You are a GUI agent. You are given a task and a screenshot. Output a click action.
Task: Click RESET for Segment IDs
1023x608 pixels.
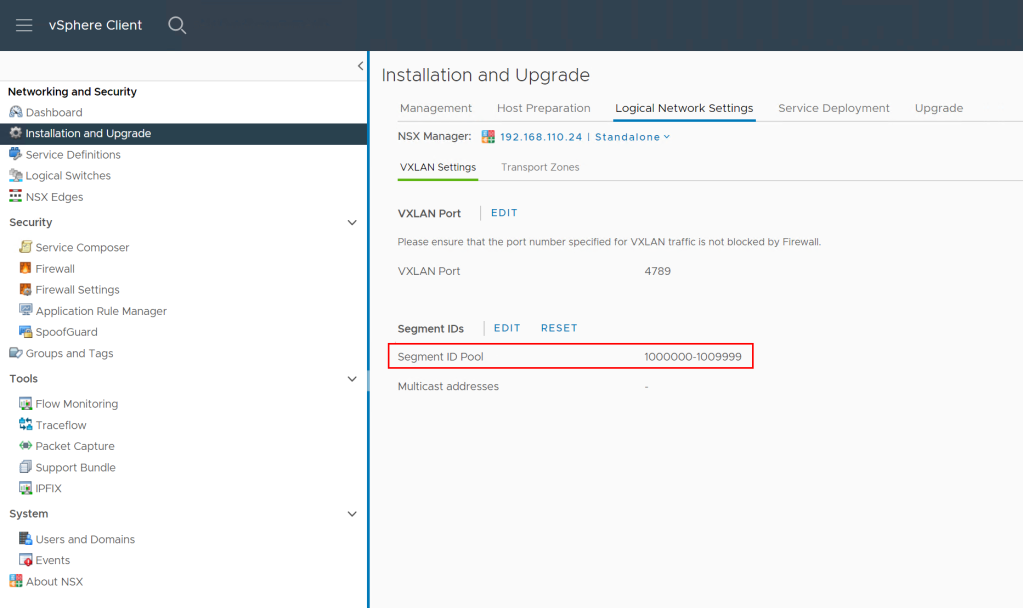[x=559, y=328]
